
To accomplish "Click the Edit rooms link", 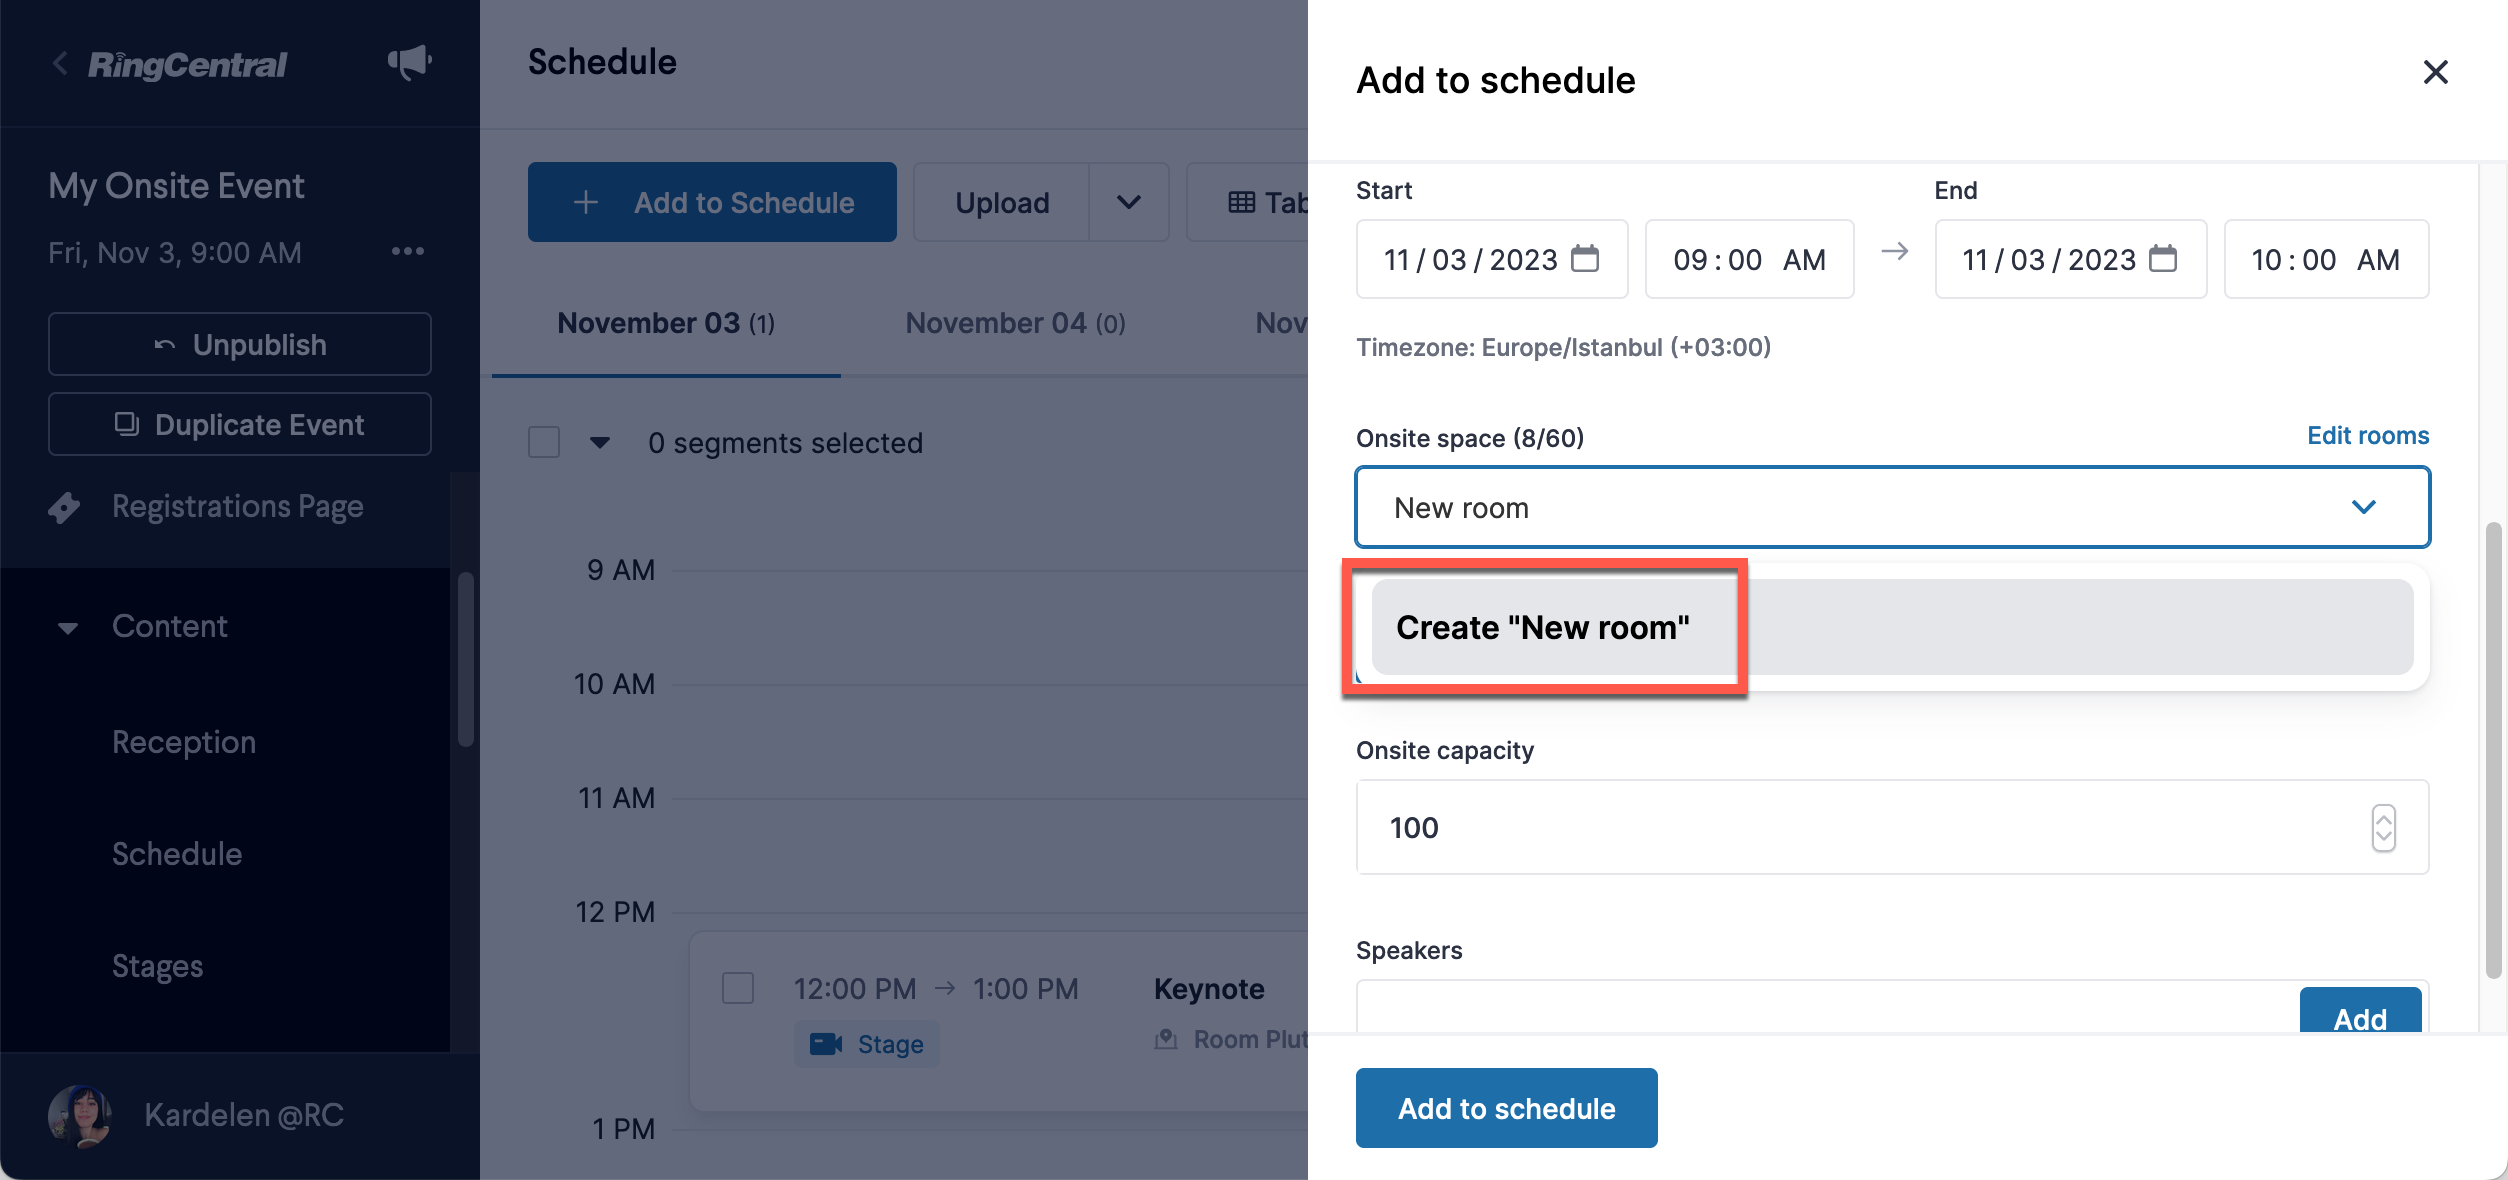I will (x=2367, y=435).
